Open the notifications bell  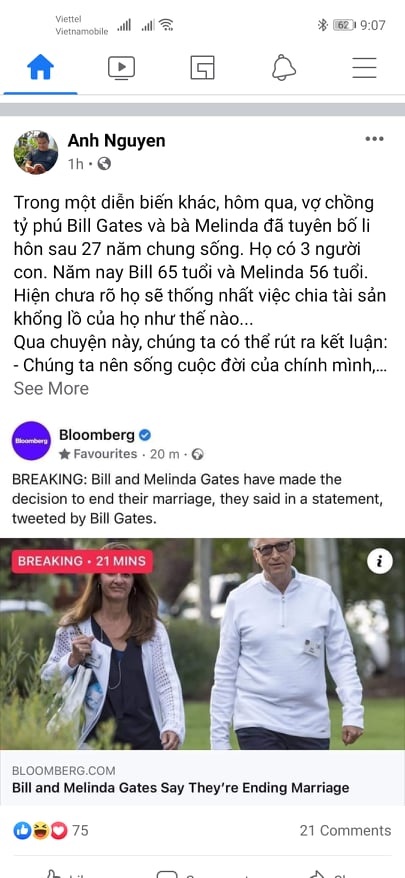tap(283, 68)
